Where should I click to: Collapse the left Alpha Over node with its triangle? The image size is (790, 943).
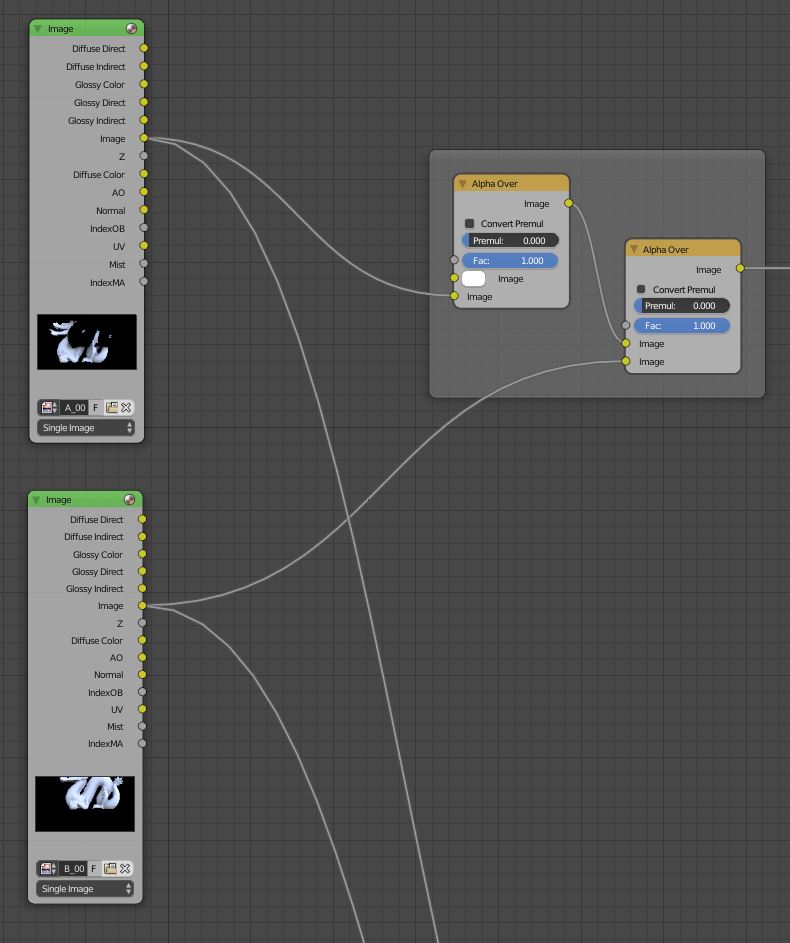[x=462, y=184]
